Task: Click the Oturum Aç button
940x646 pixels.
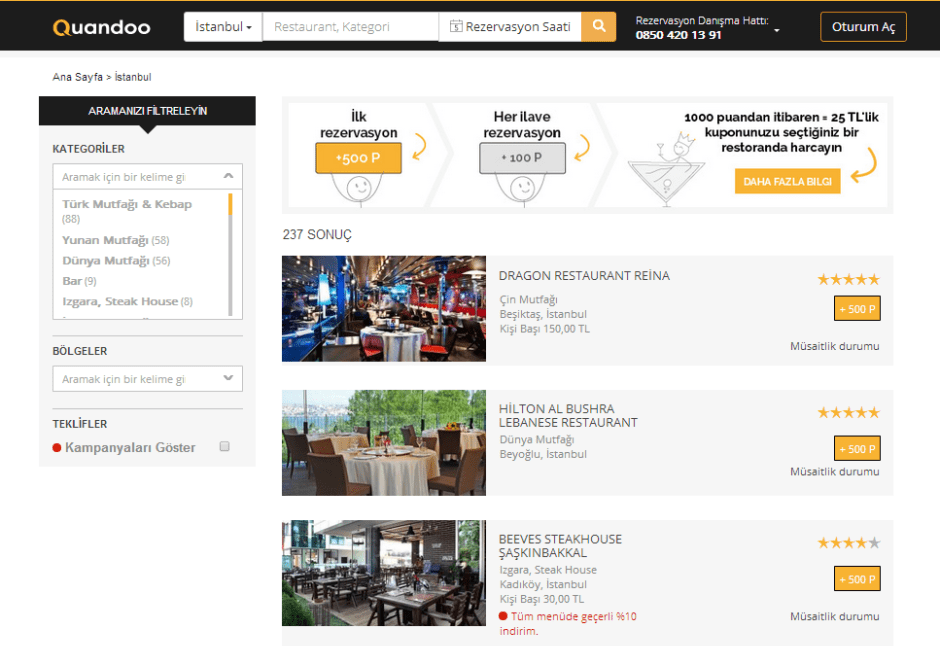Action: [x=862, y=27]
